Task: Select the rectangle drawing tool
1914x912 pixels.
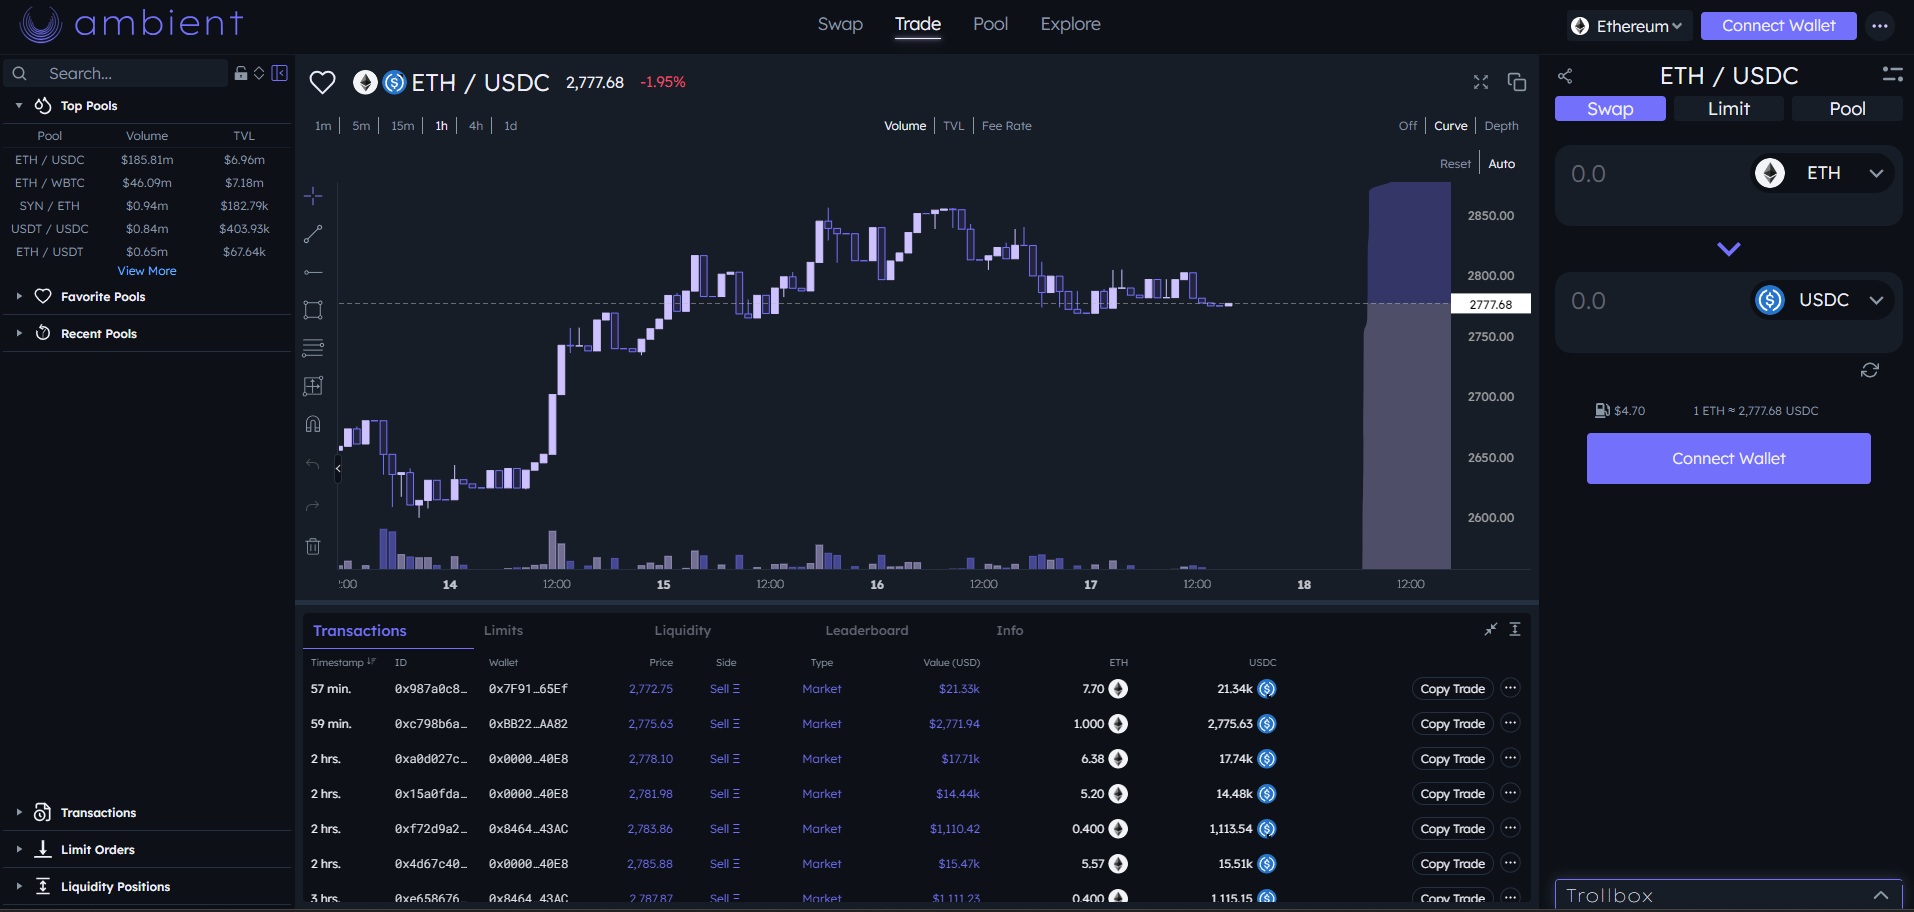Action: 313,310
